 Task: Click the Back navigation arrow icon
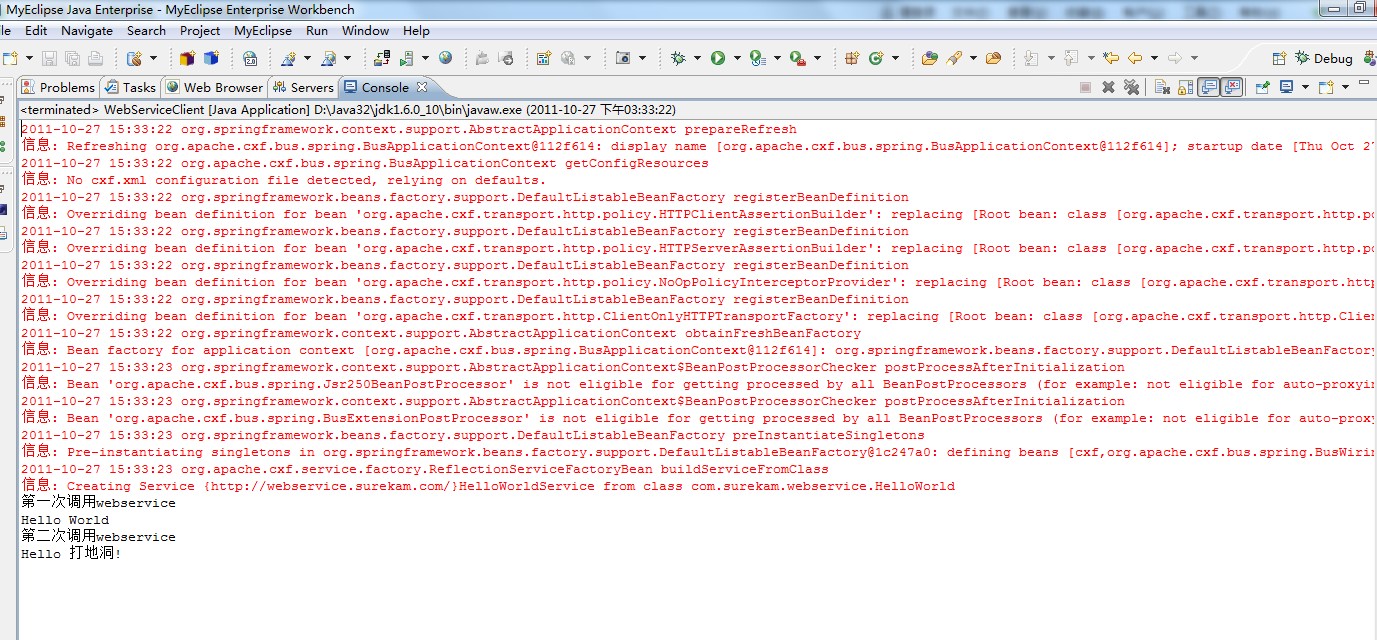(1135, 58)
